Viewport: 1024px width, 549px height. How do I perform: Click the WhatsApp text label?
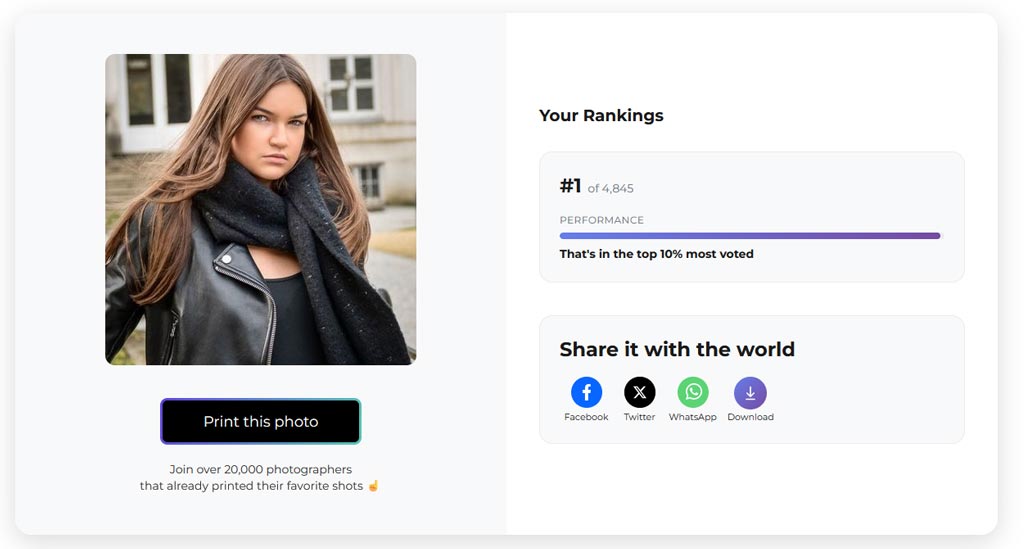pyautogui.click(x=693, y=417)
